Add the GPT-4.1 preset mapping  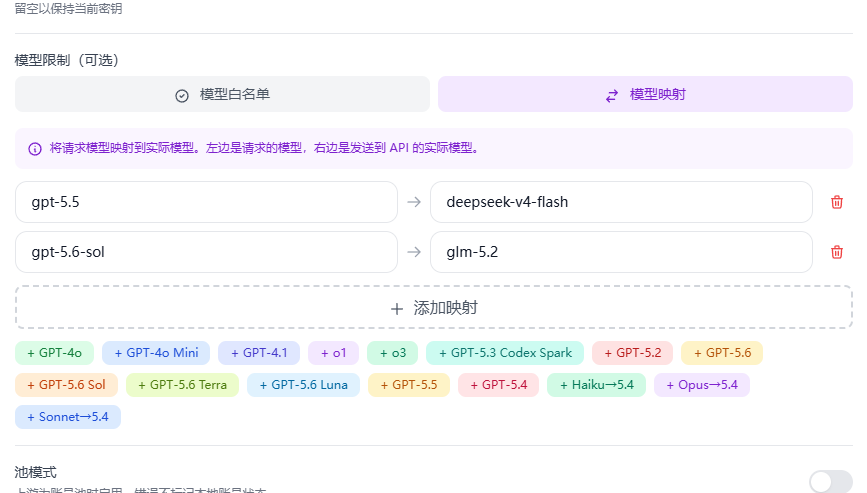pos(259,353)
